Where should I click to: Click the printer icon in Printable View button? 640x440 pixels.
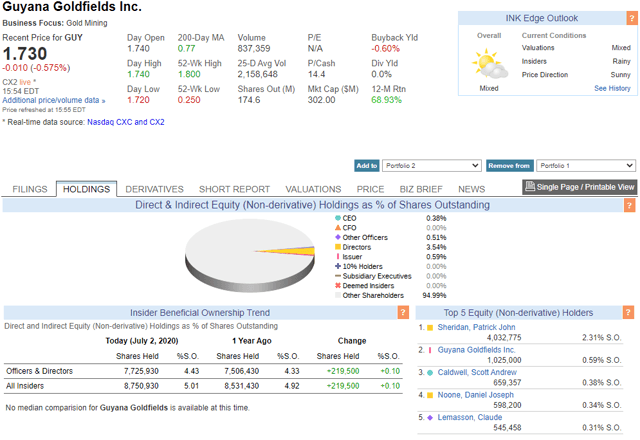tap(530, 187)
